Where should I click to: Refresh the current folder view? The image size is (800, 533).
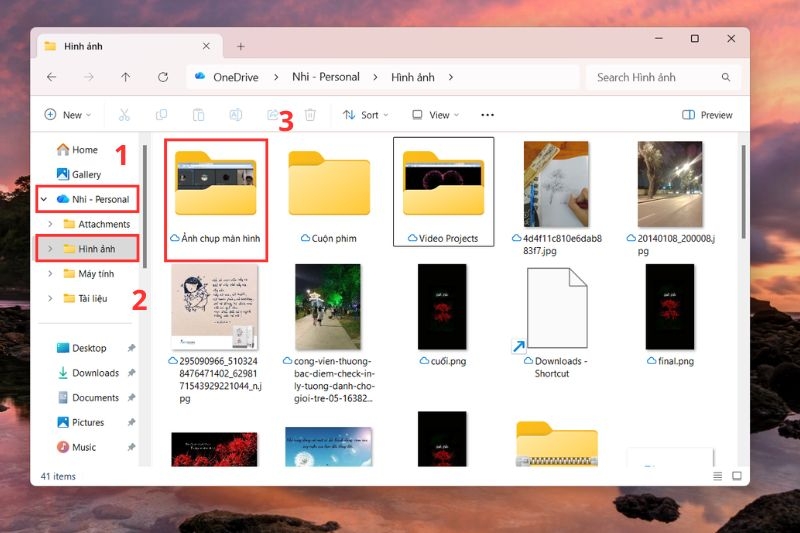tap(163, 77)
